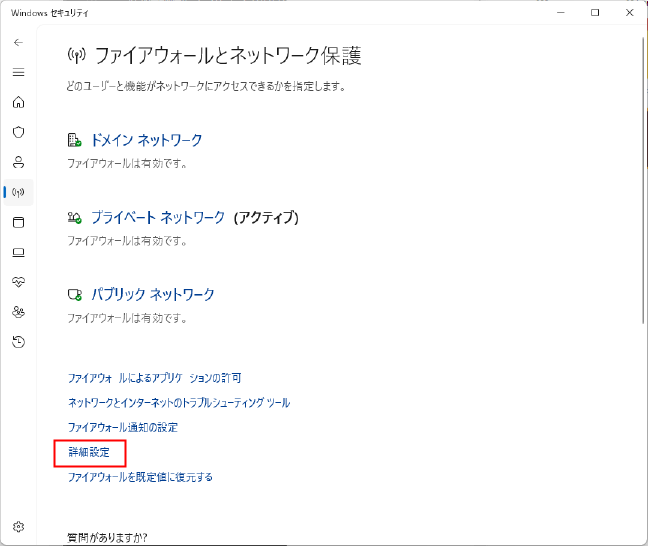Click ファイアウォールによるアプリケーションの許可 link
This screenshot has height=546, width=648.
pyautogui.click(x=154, y=378)
